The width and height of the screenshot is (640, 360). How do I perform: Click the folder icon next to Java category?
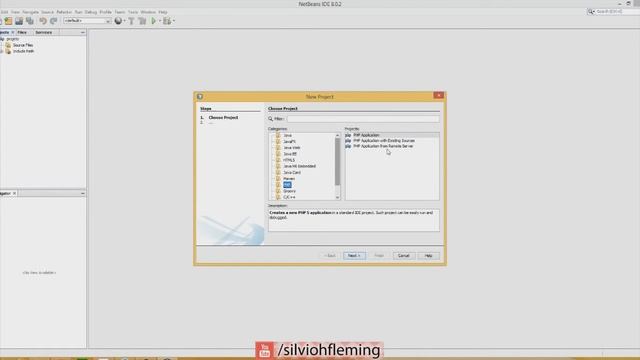pos(278,135)
